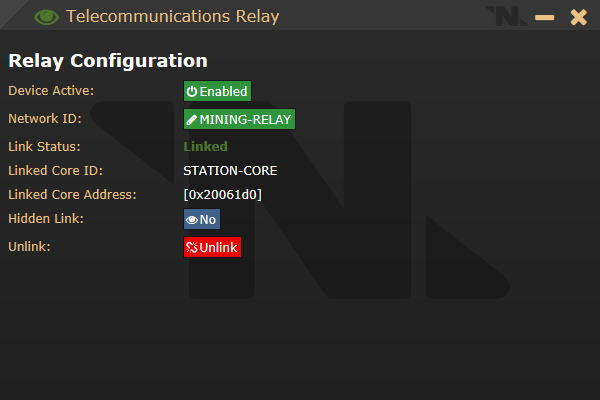The height and width of the screenshot is (400, 600).
Task: Click the Telecommunications Relay window title
Action: point(173,16)
